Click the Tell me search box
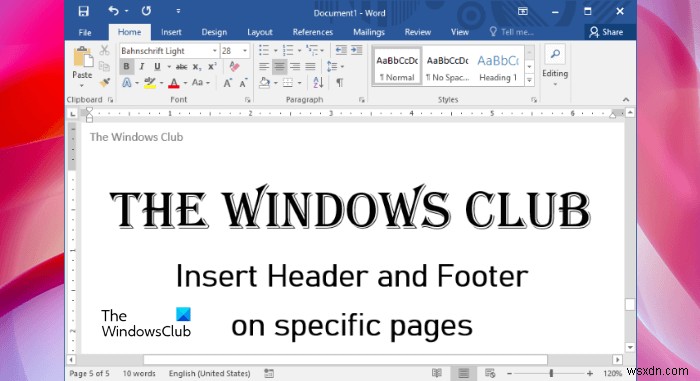This screenshot has width=700, height=381. point(512,32)
